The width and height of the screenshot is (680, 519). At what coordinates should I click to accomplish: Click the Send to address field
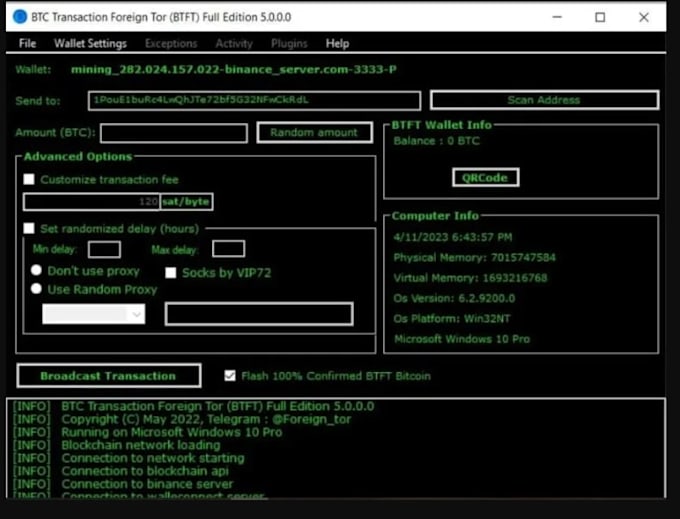point(254,101)
